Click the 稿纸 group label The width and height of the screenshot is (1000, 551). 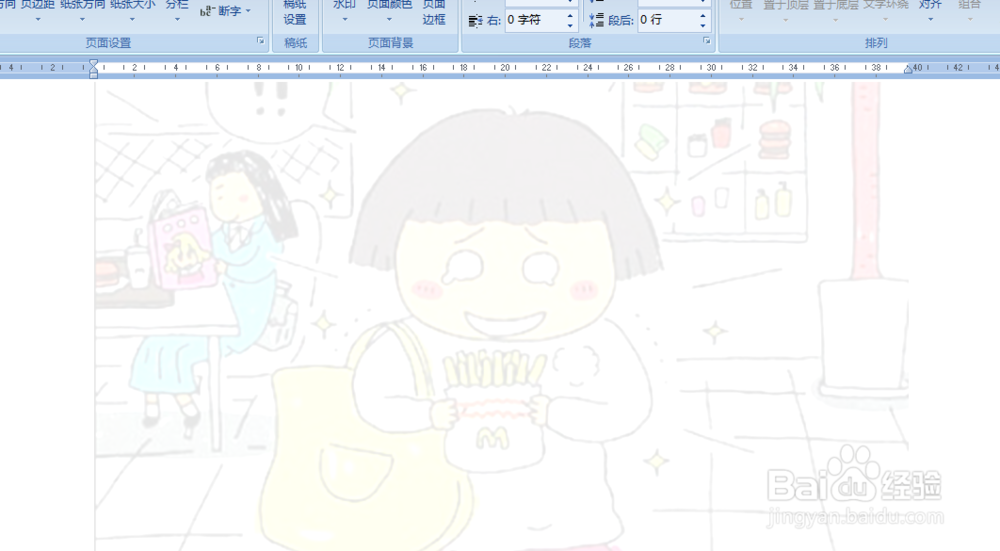(295, 43)
